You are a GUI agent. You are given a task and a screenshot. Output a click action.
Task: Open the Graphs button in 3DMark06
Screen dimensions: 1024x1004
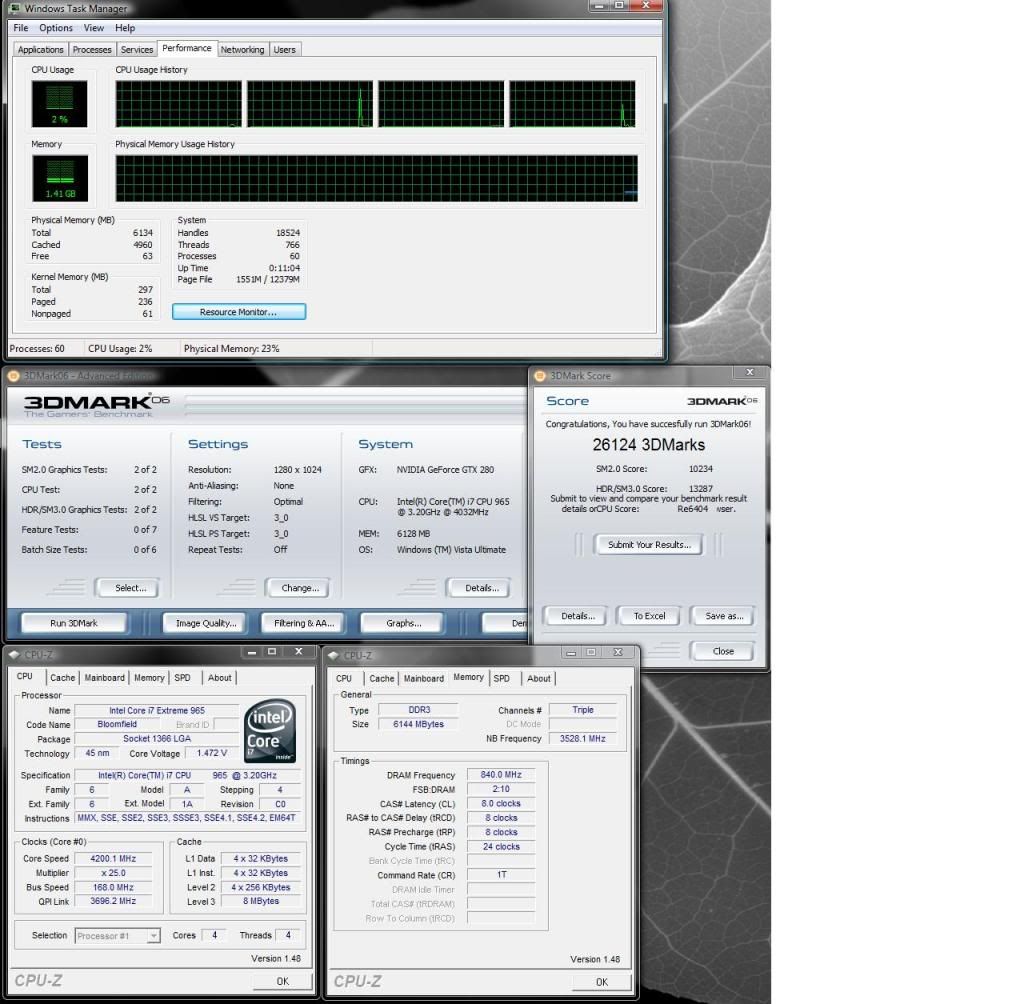point(404,623)
